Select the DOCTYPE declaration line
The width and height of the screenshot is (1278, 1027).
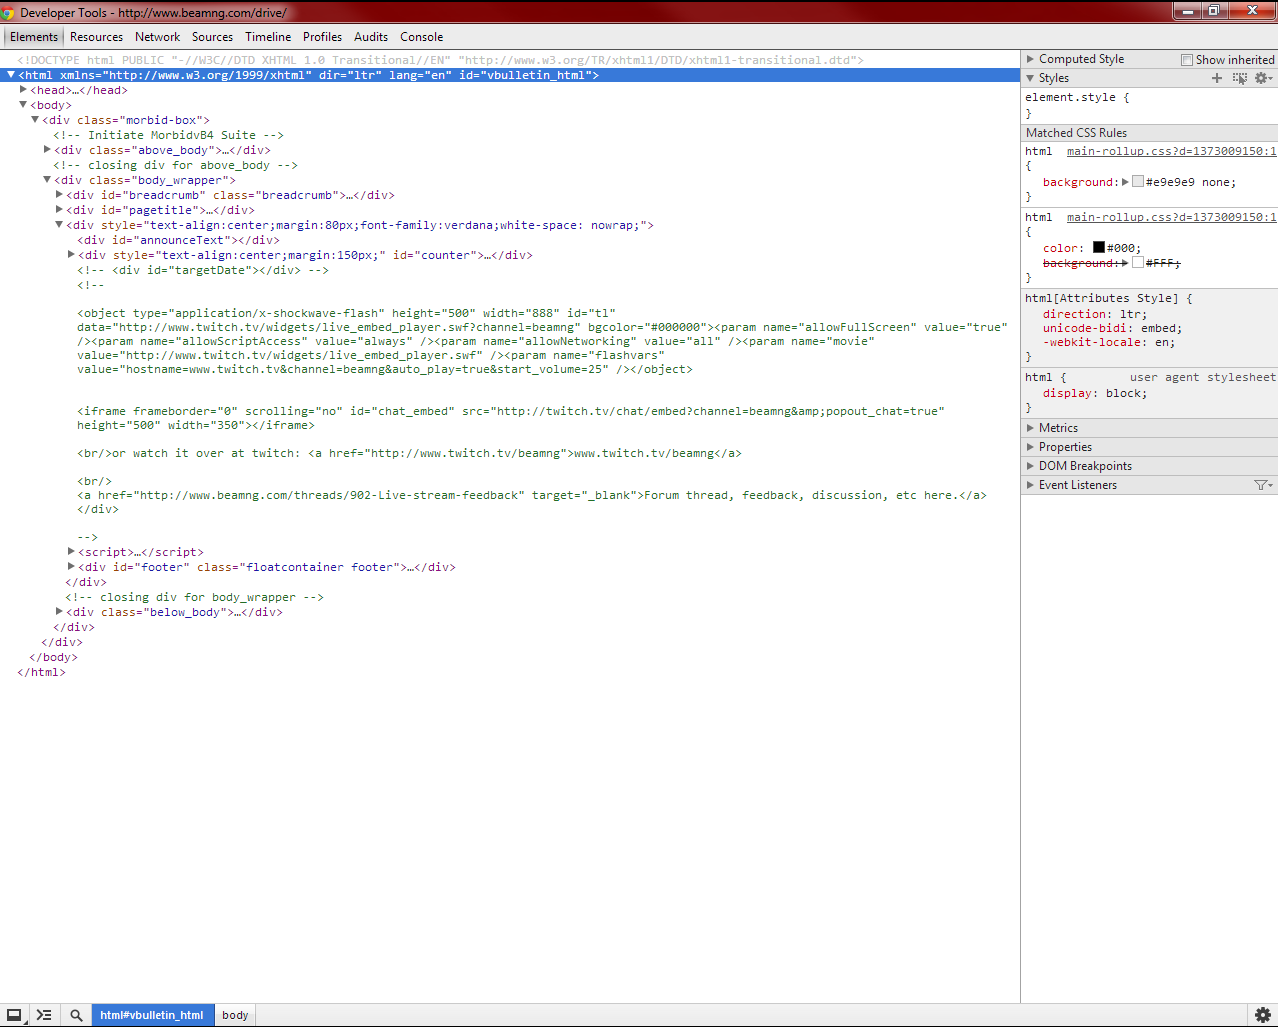click(440, 60)
